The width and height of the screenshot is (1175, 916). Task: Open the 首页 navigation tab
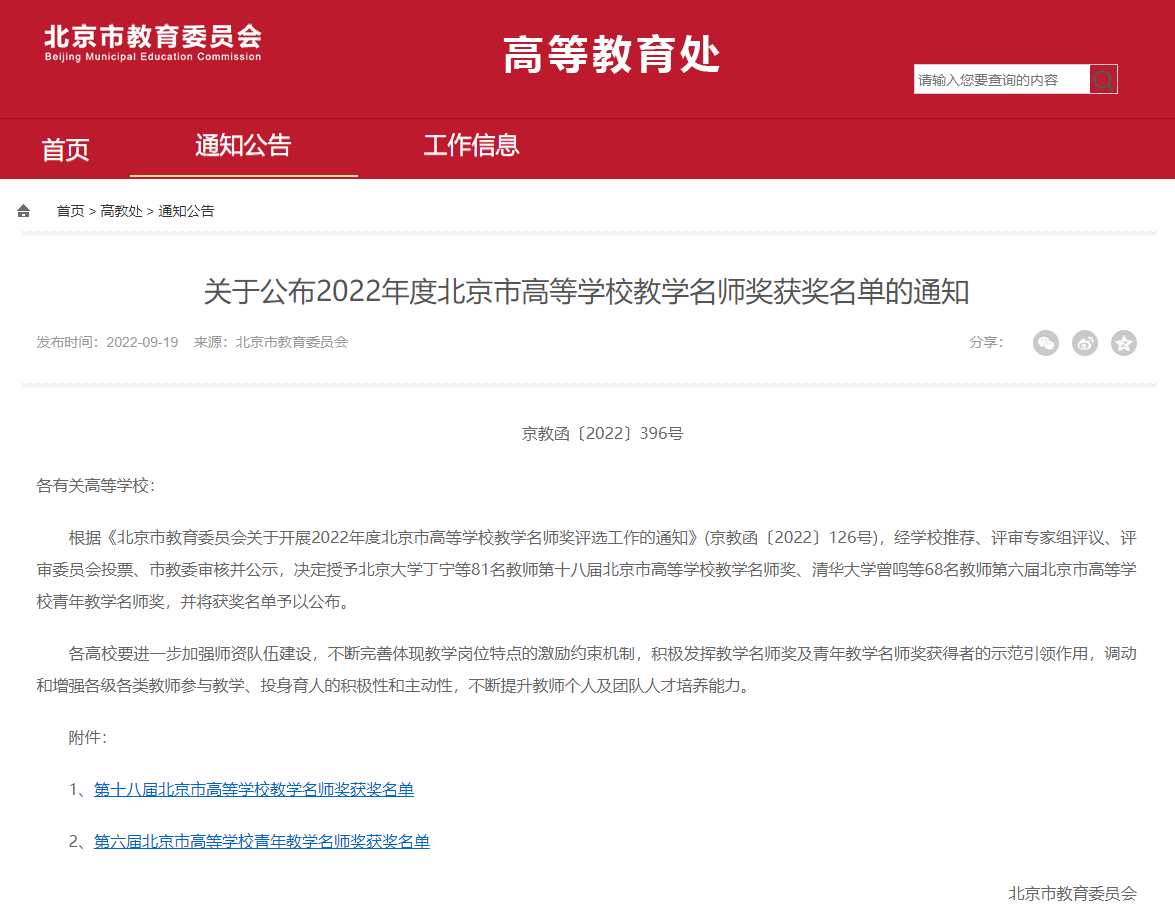tap(65, 150)
